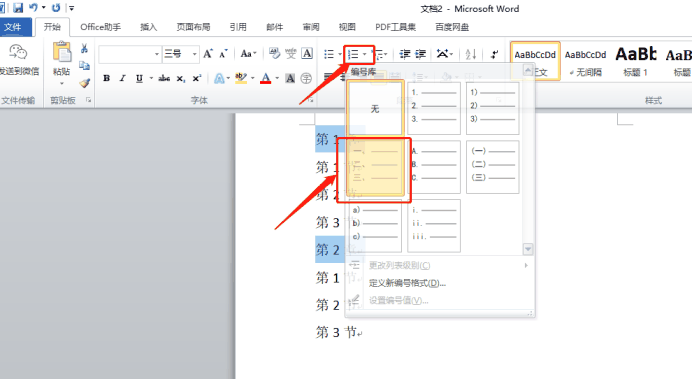Insert enclosed character (带圈字符)
Screen dimensions: 692x379
pyautogui.click(x=306, y=79)
